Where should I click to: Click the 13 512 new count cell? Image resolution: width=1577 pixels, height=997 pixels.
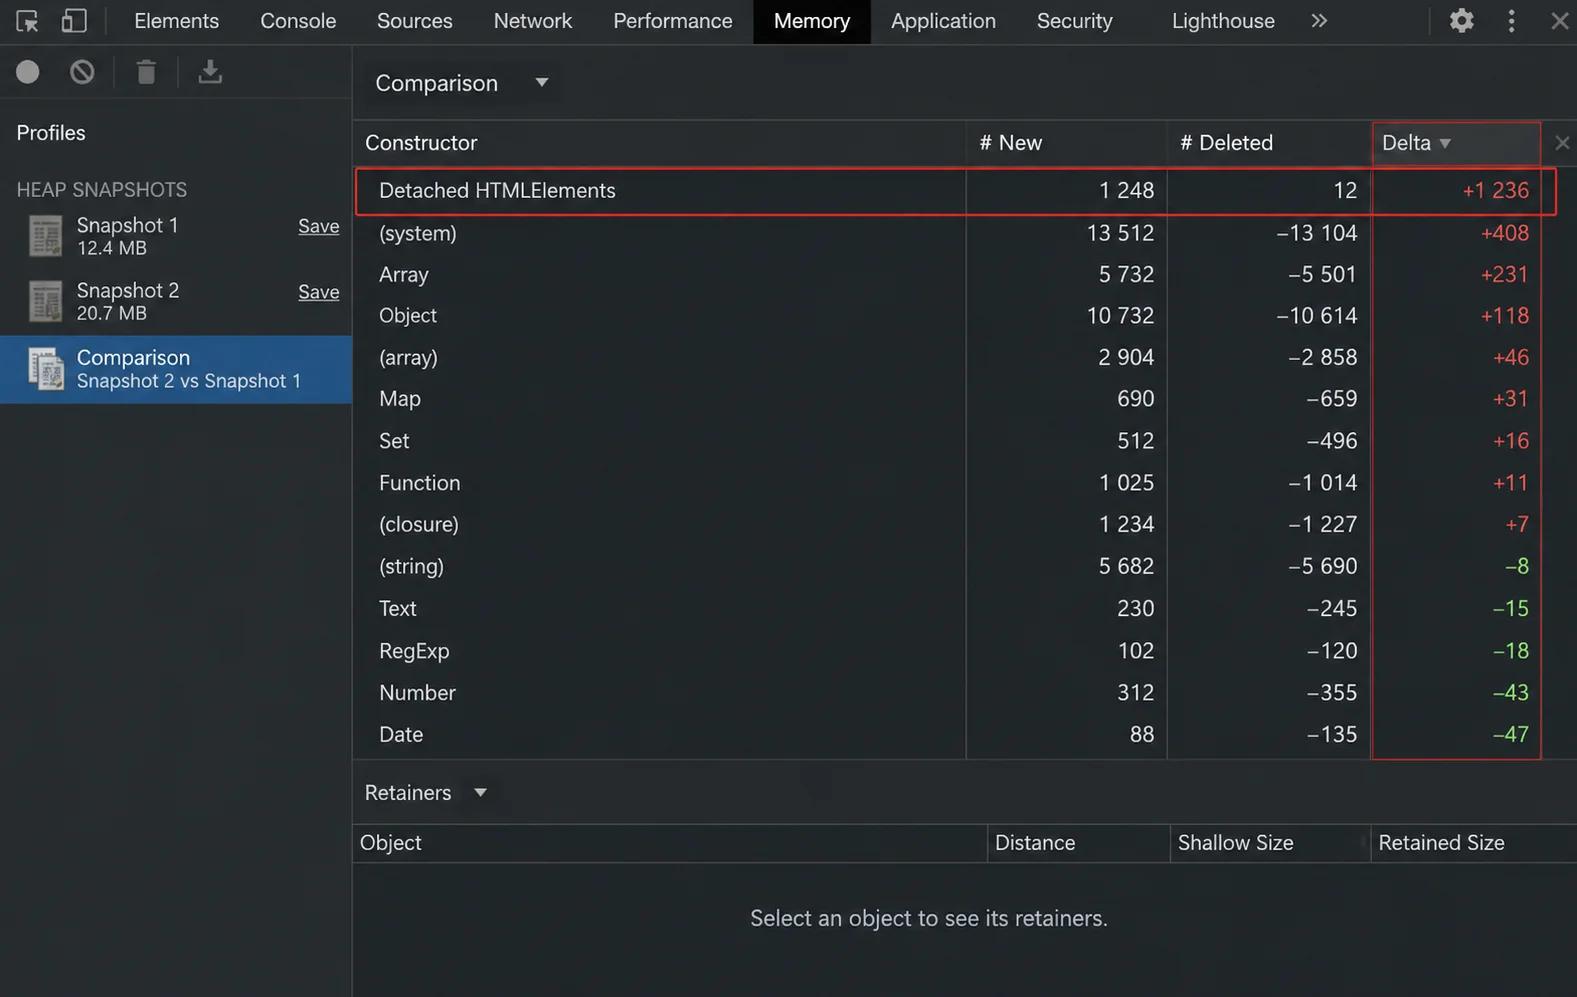pos(1120,233)
